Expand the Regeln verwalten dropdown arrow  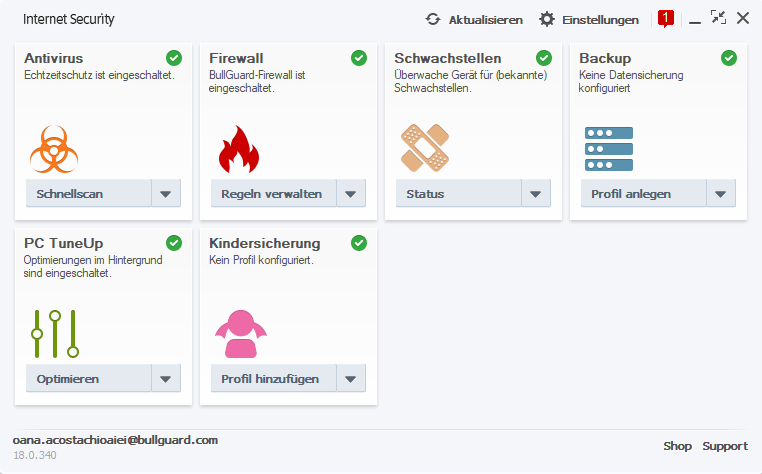coord(351,194)
